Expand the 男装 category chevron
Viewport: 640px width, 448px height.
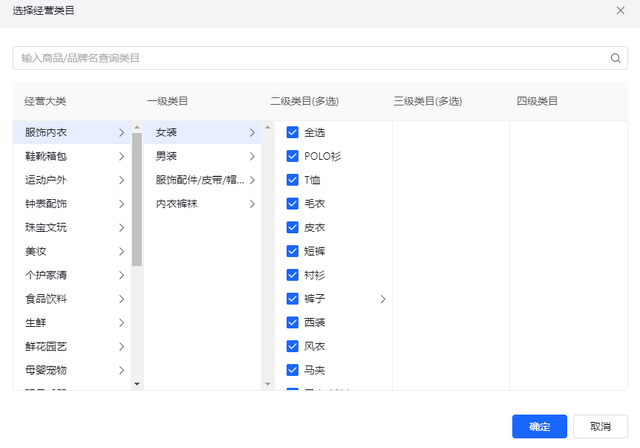coord(252,156)
